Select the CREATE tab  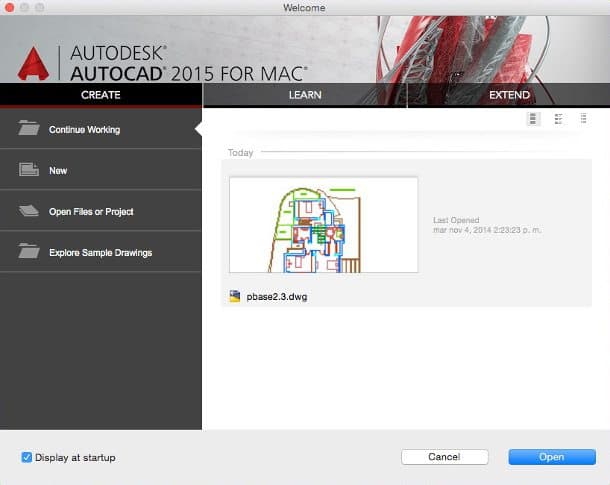pyautogui.click(x=100, y=95)
